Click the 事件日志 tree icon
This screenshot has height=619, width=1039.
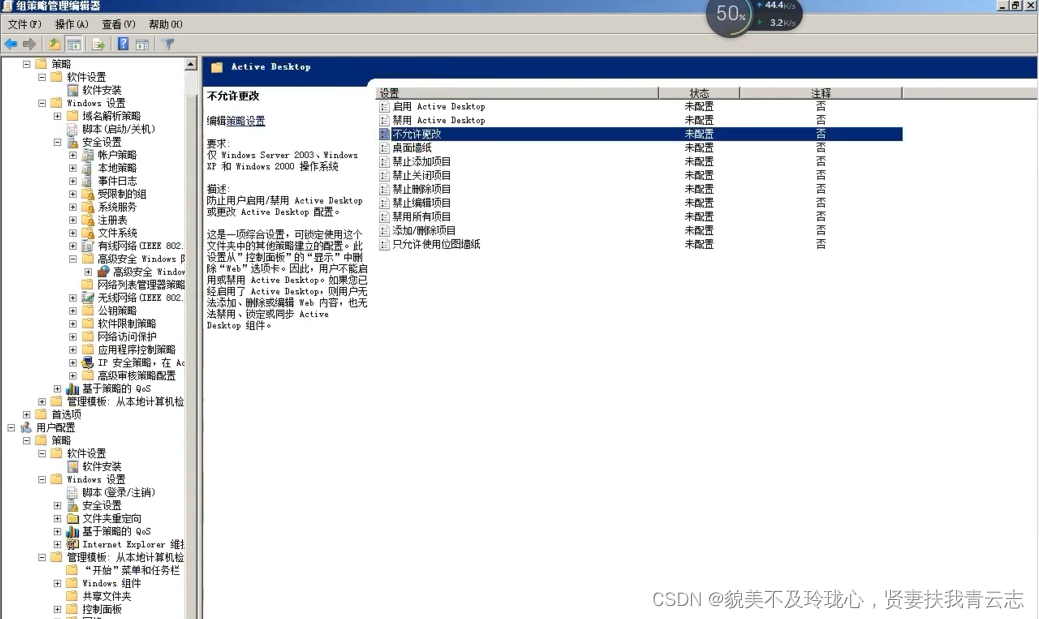(x=87, y=181)
